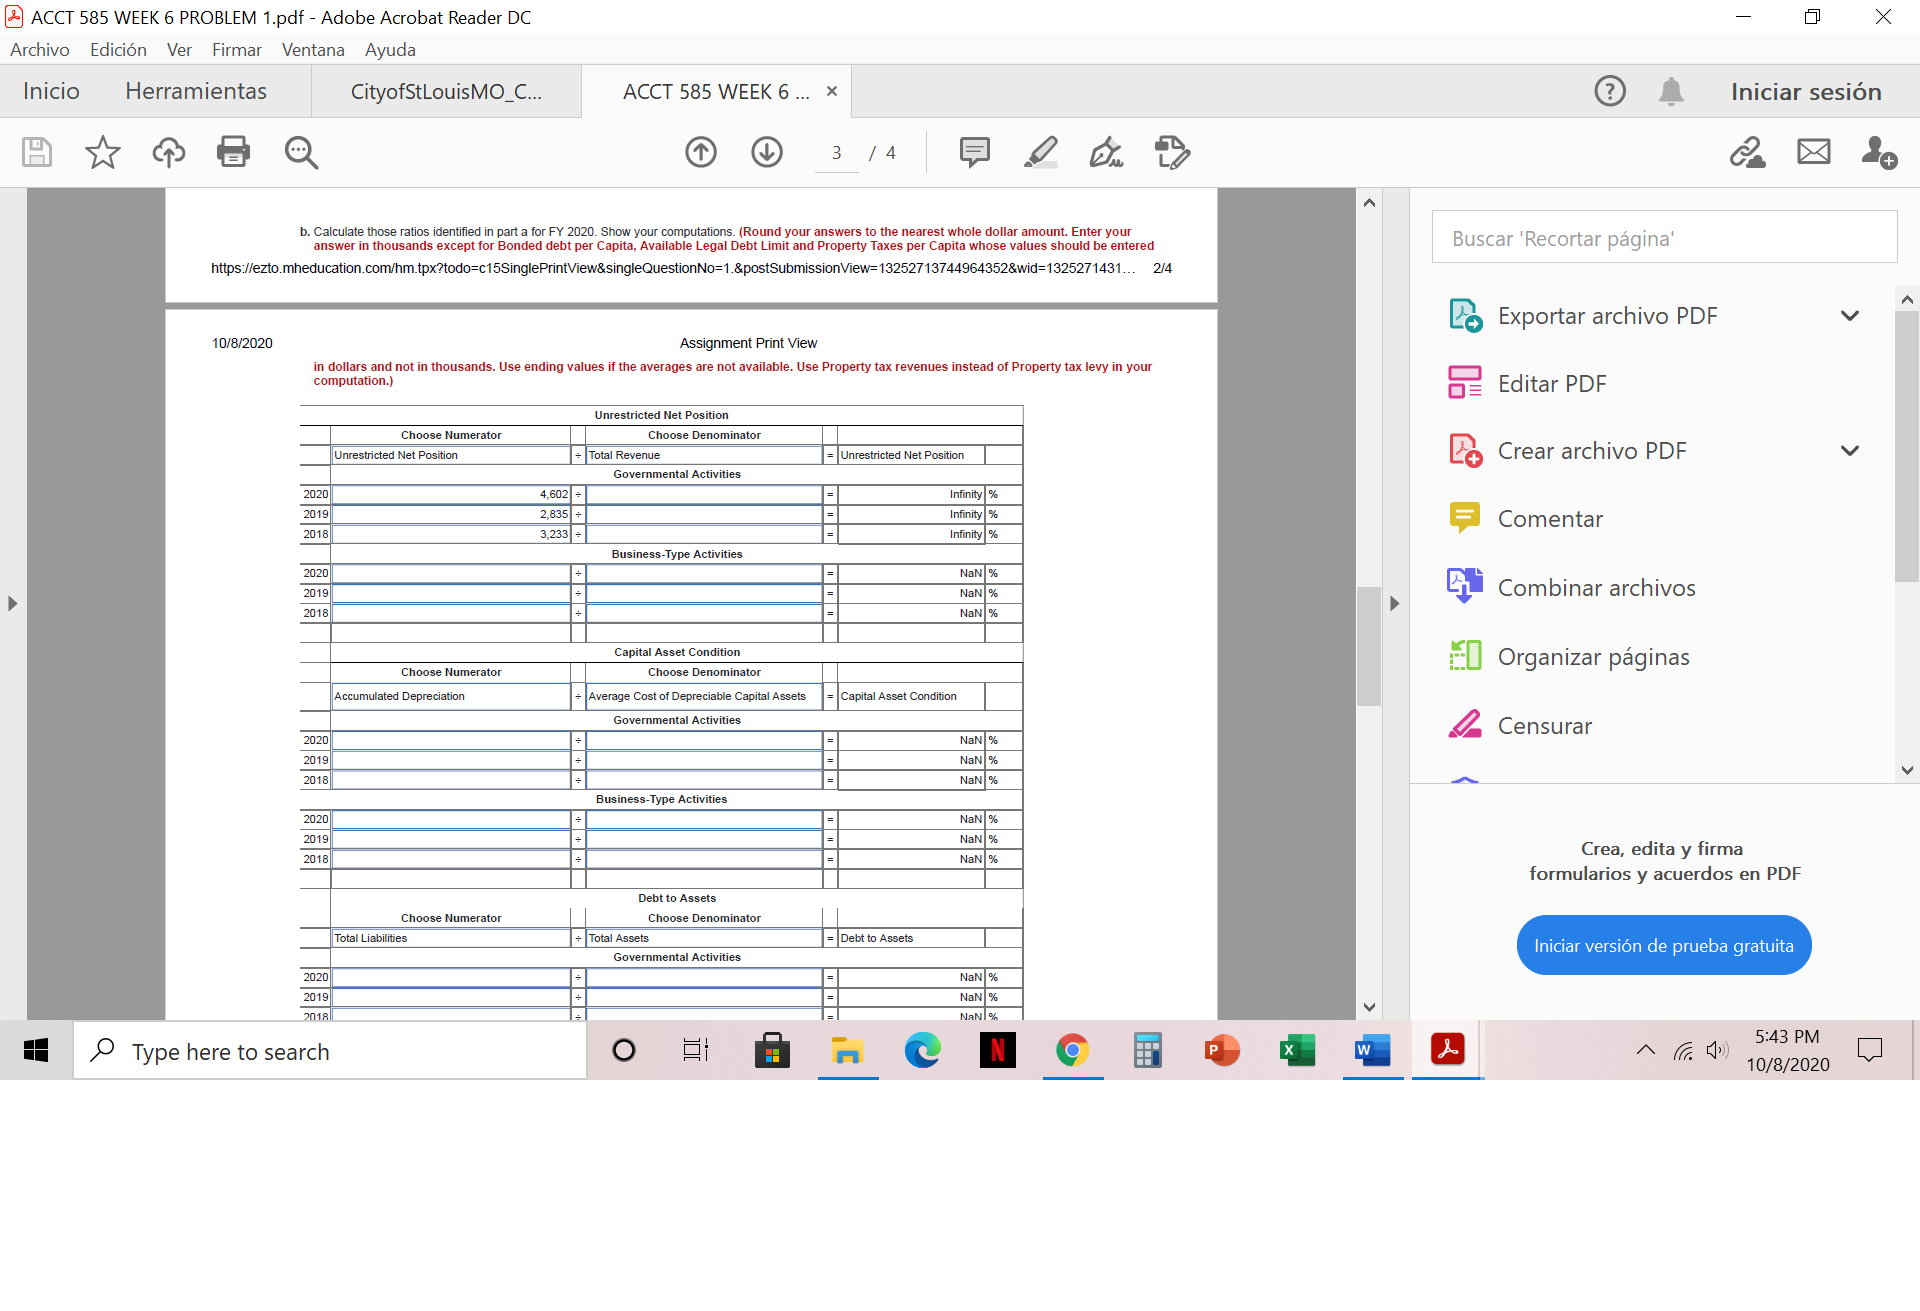Open the Fill & Sign tool

(x=1106, y=152)
